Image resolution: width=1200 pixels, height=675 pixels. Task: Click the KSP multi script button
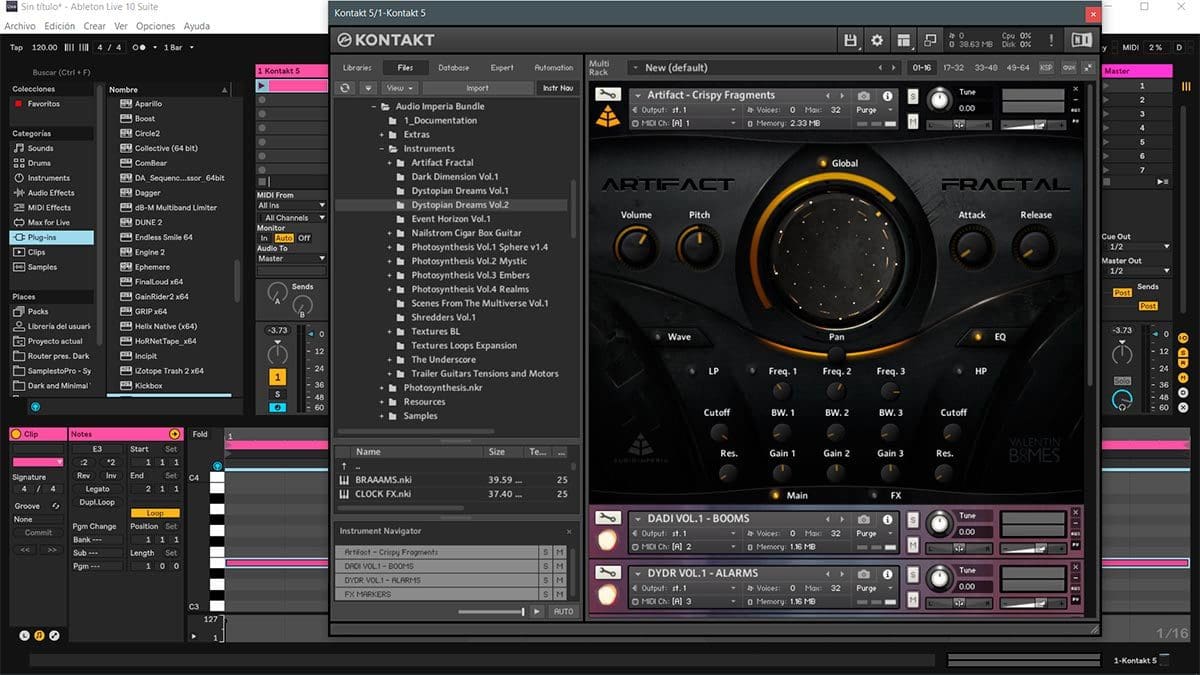[x=1046, y=68]
